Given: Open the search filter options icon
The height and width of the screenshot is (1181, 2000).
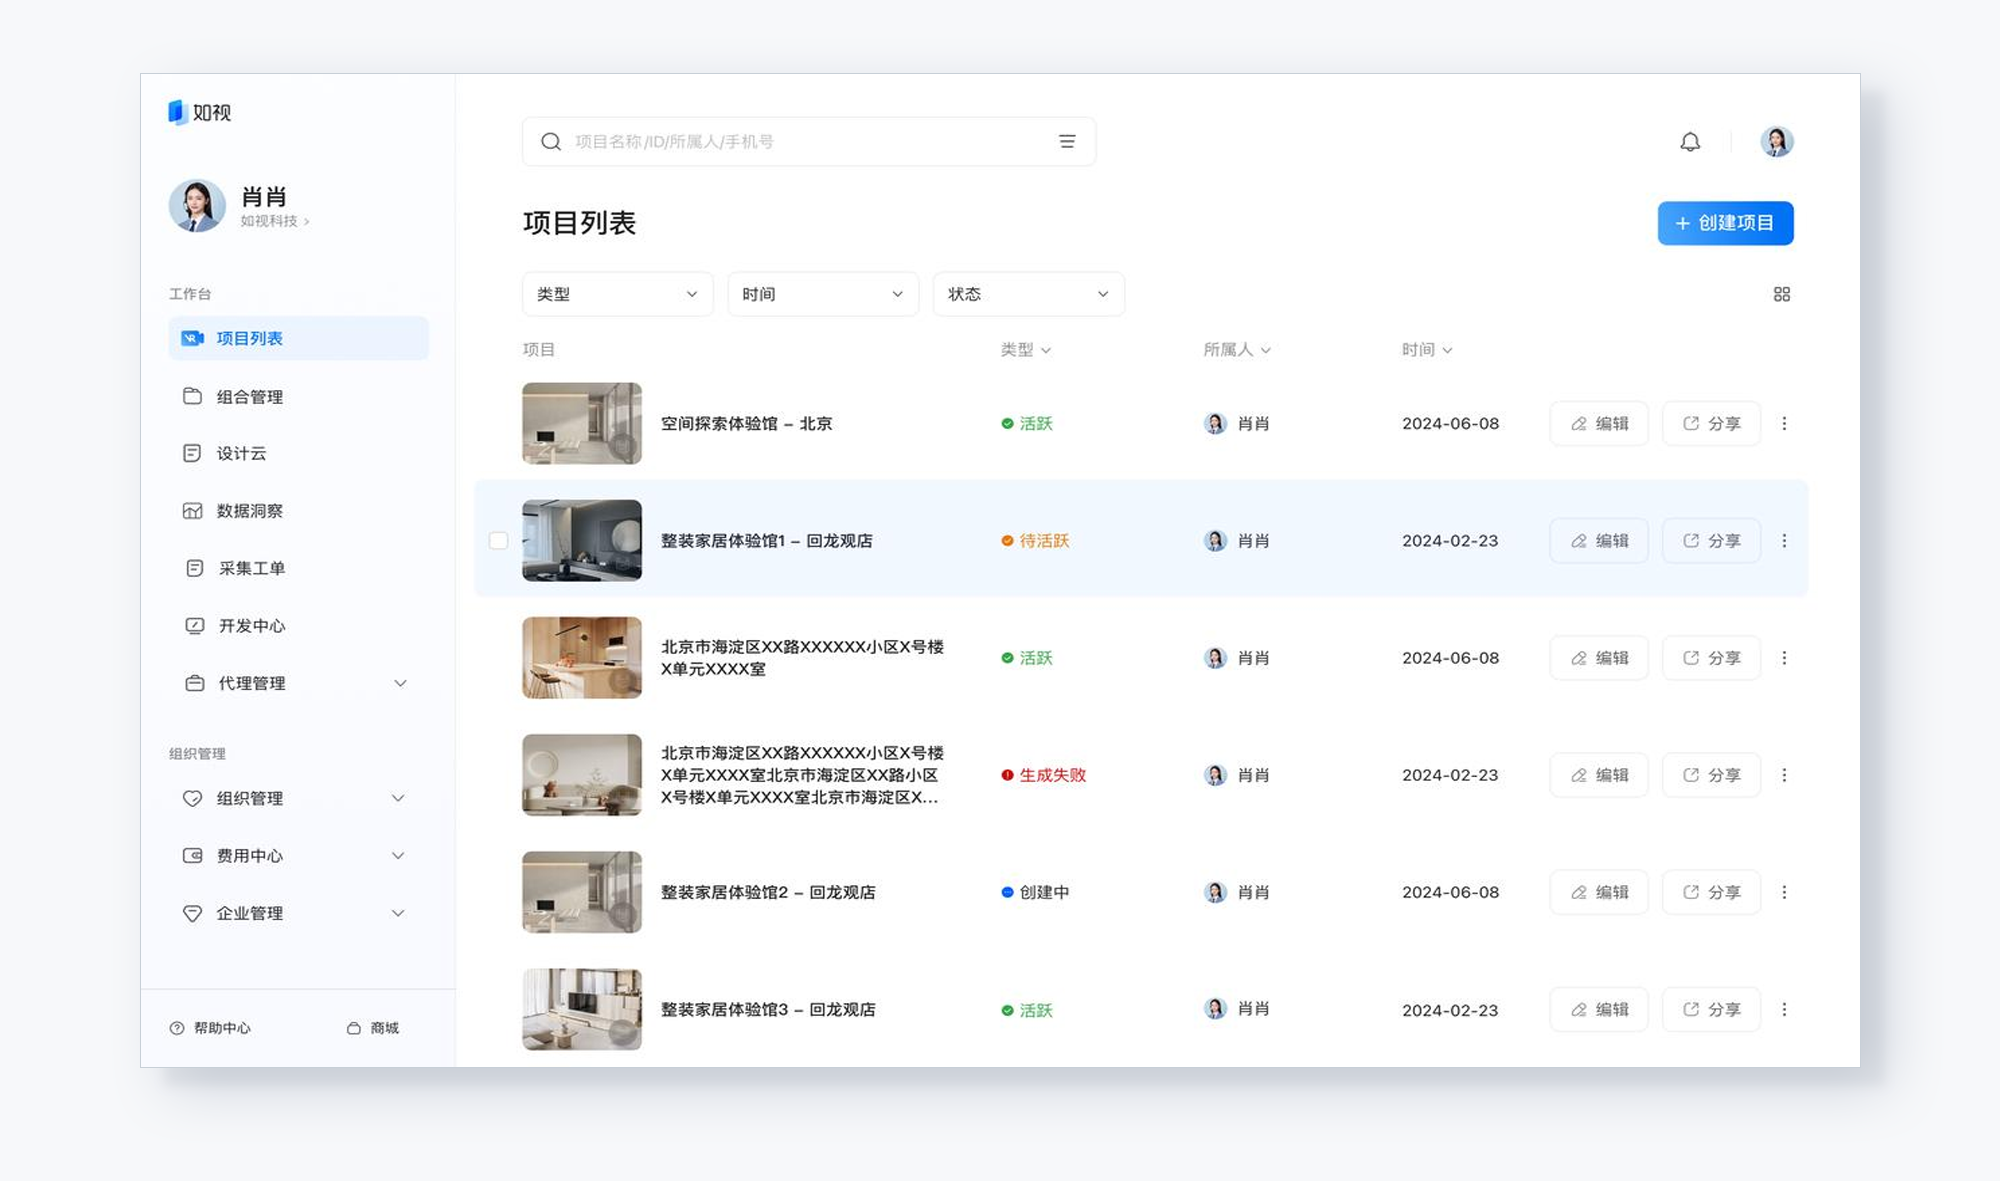Looking at the screenshot, I should (1067, 142).
